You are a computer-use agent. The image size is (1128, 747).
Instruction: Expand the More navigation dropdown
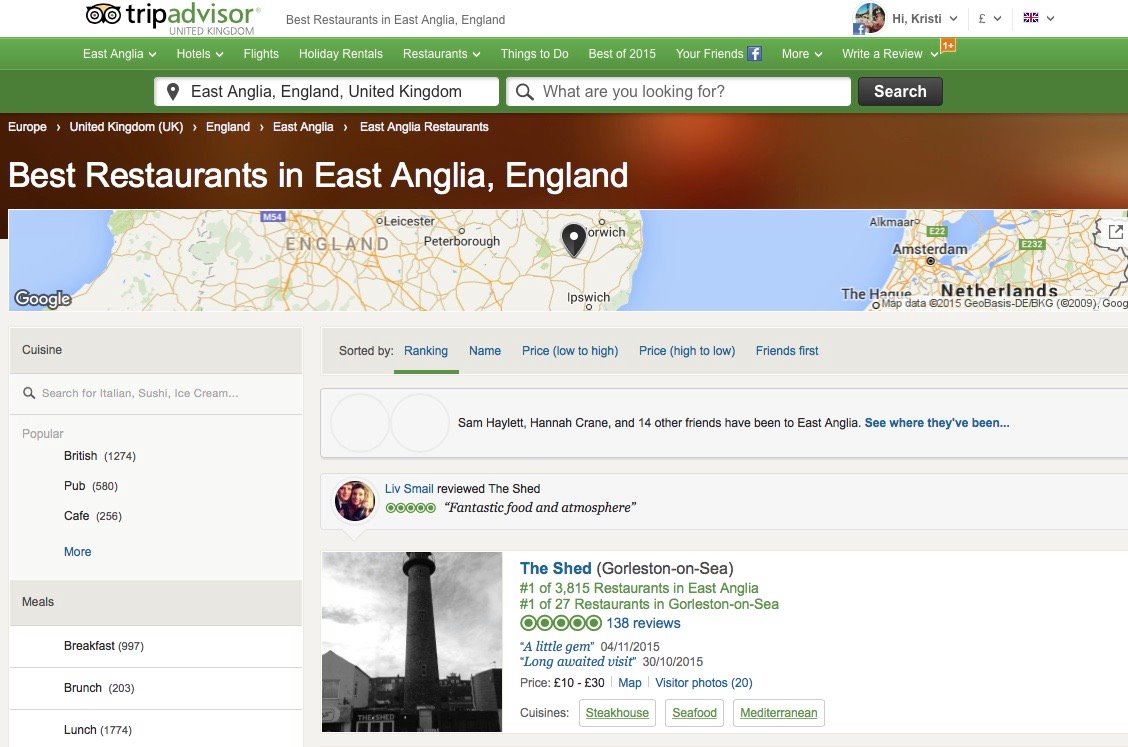coord(802,54)
